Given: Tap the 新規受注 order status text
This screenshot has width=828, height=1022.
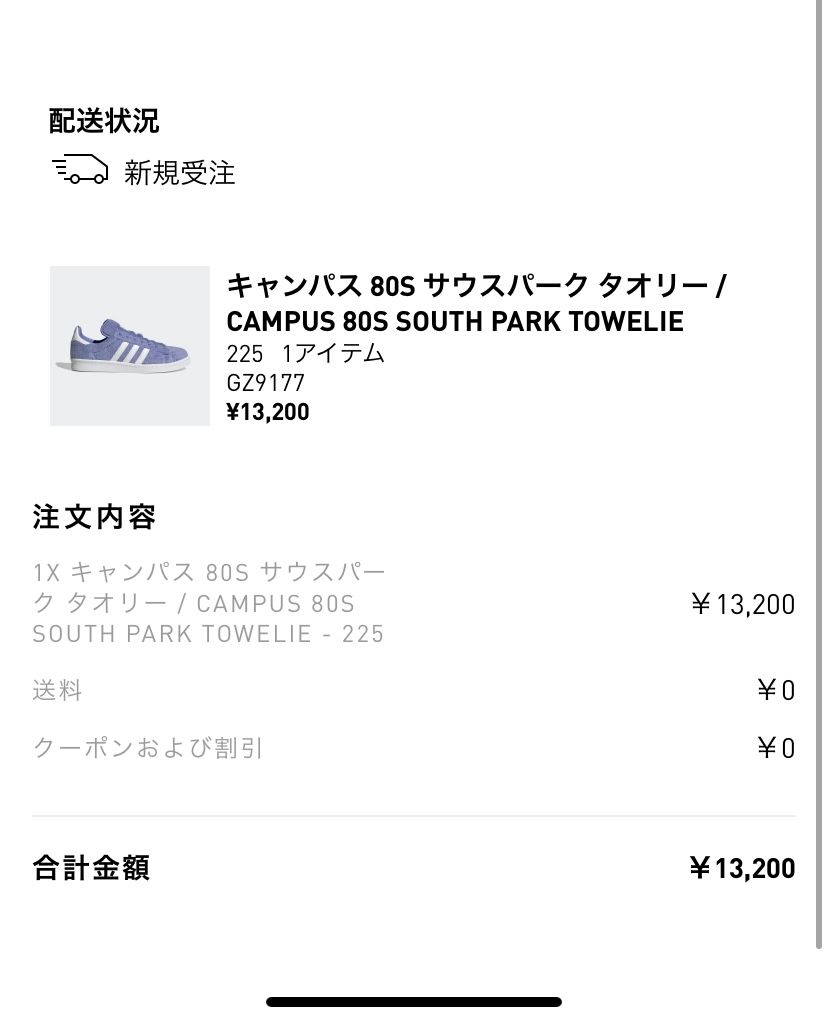Looking at the screenshot, I should click(180, 173).
